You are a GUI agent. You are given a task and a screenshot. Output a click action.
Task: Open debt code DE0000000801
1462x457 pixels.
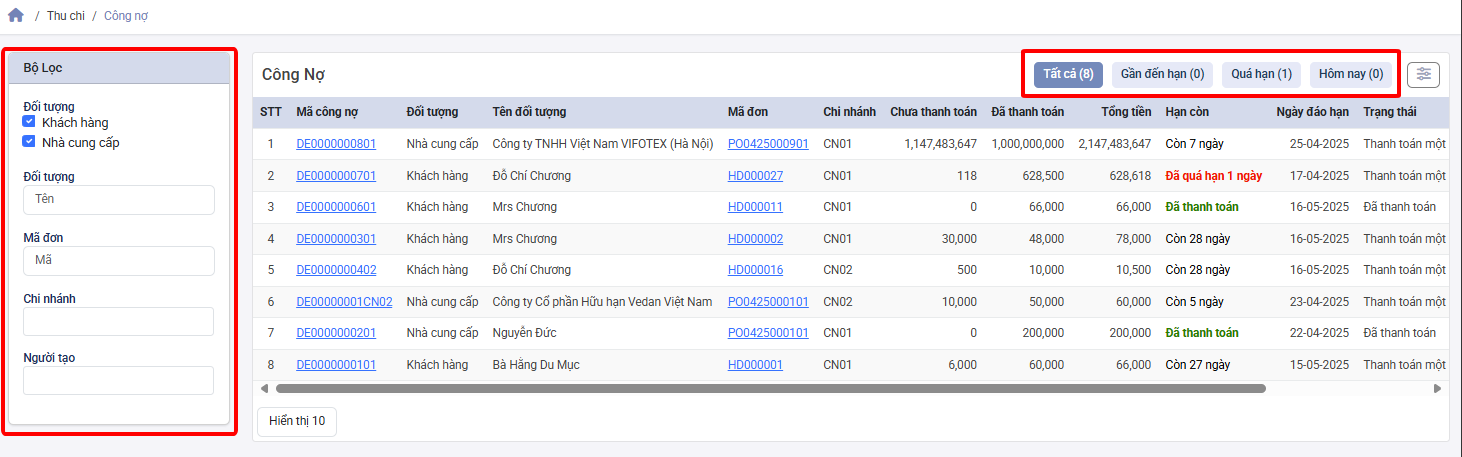[336, 144]
